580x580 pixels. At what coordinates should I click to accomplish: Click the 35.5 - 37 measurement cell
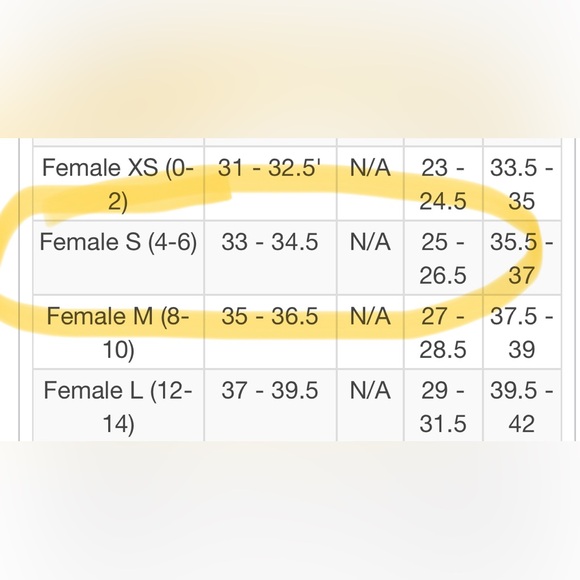pos(522,258)
